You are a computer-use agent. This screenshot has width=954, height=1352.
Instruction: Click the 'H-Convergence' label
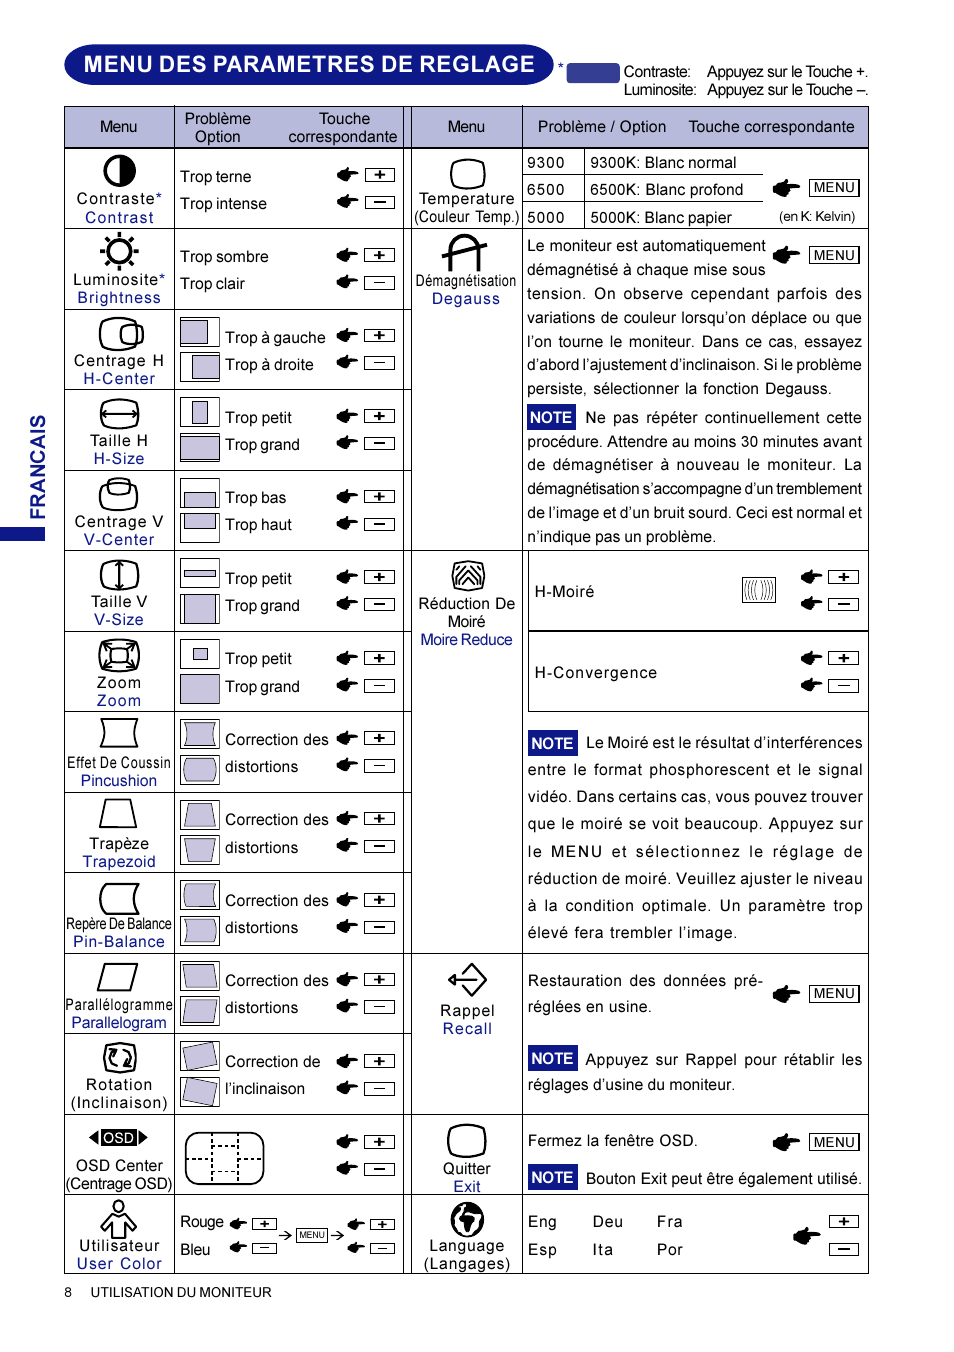pos(596,673)
